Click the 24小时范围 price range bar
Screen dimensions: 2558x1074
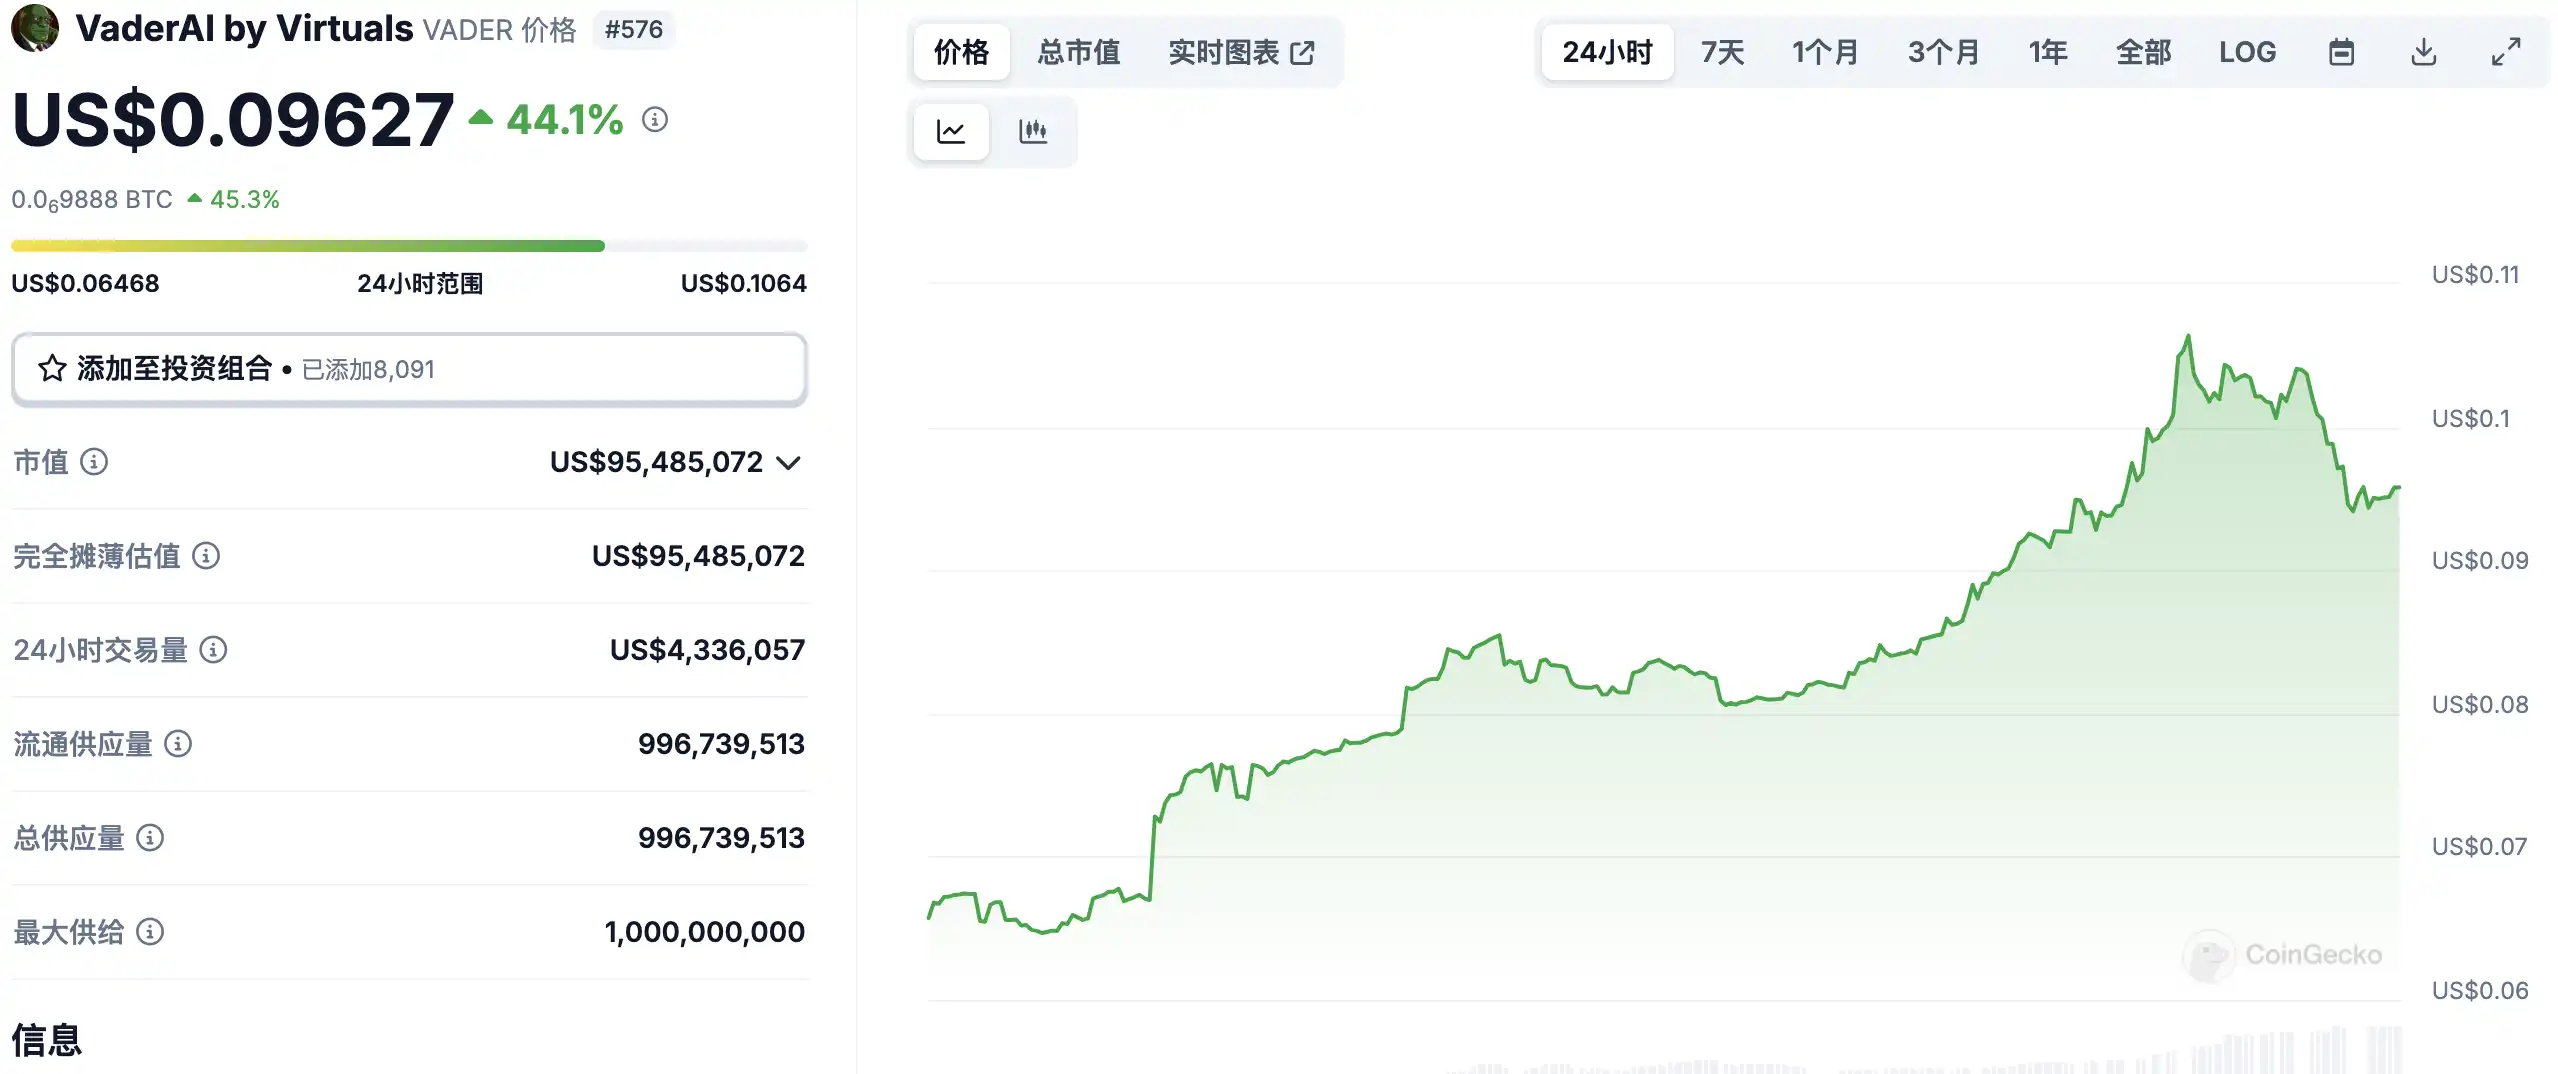coord(409,246)
